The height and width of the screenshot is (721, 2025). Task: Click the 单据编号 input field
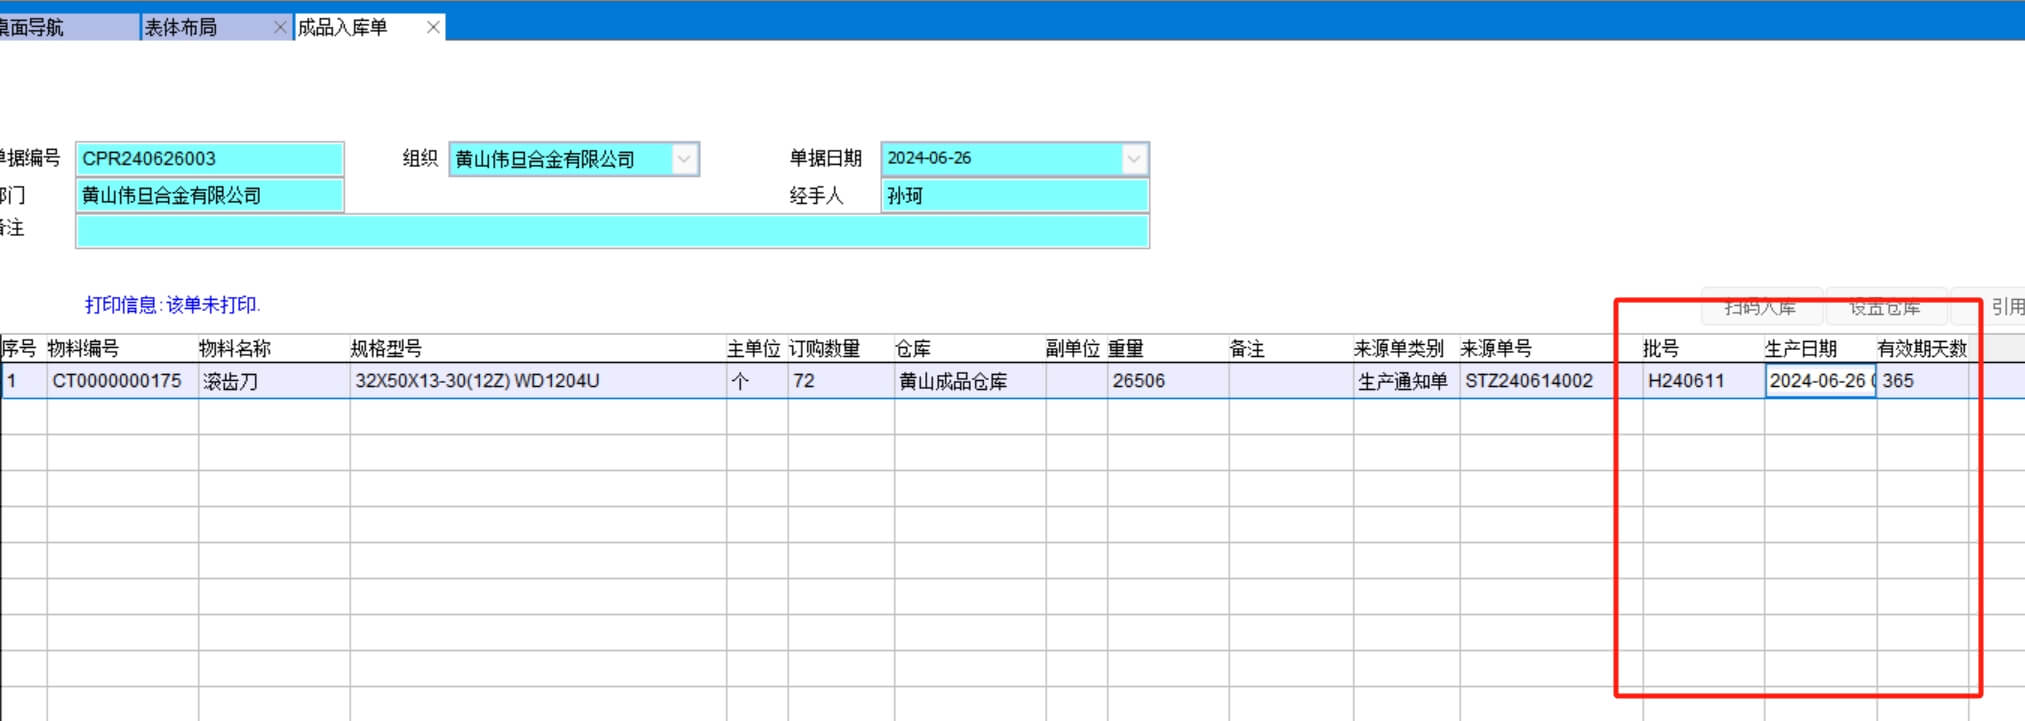click(210, 159)
